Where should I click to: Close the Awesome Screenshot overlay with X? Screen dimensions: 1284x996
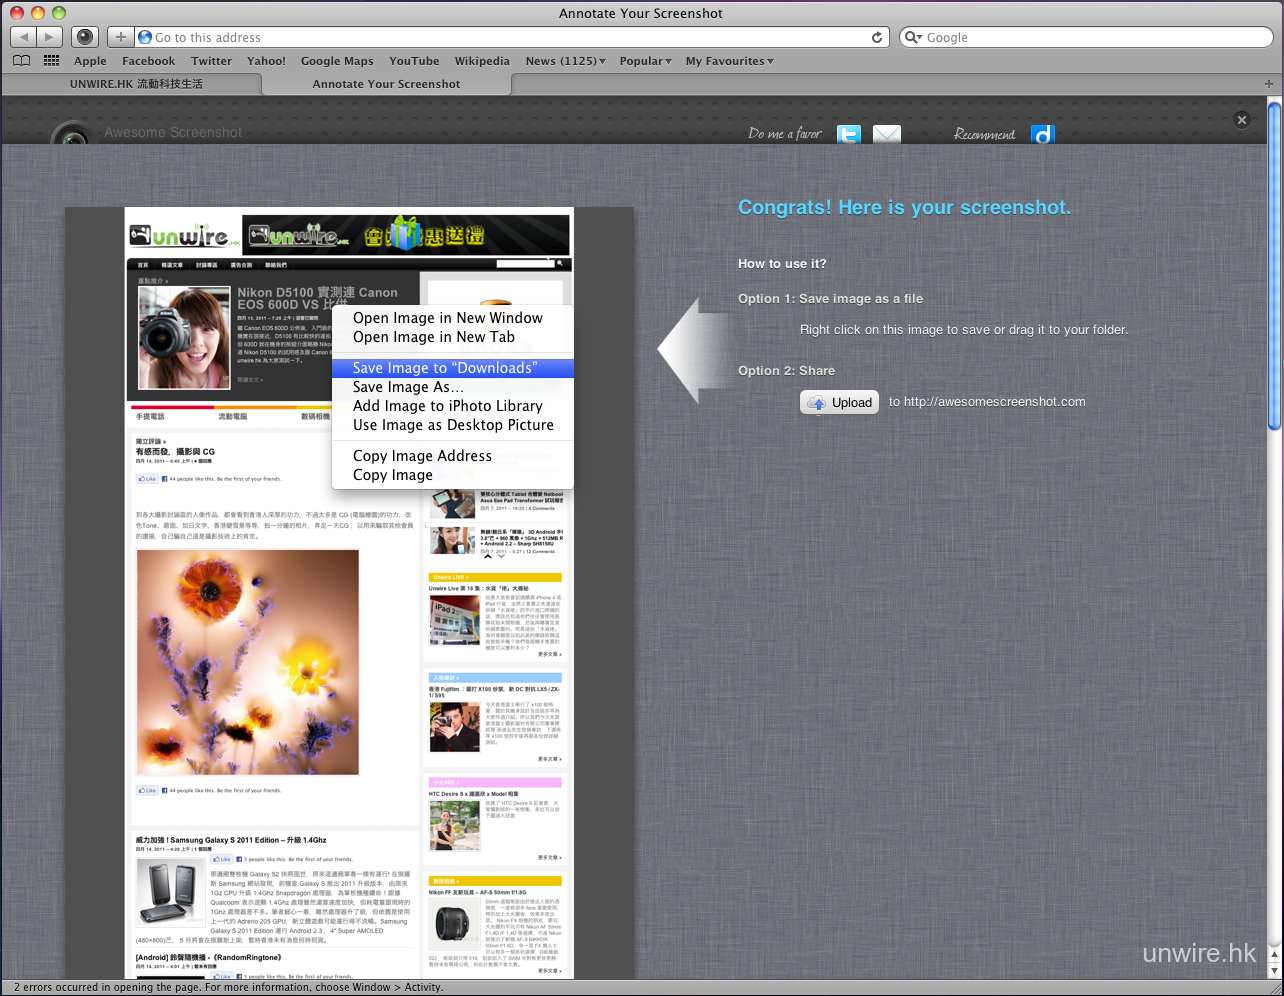point(1241,120)
